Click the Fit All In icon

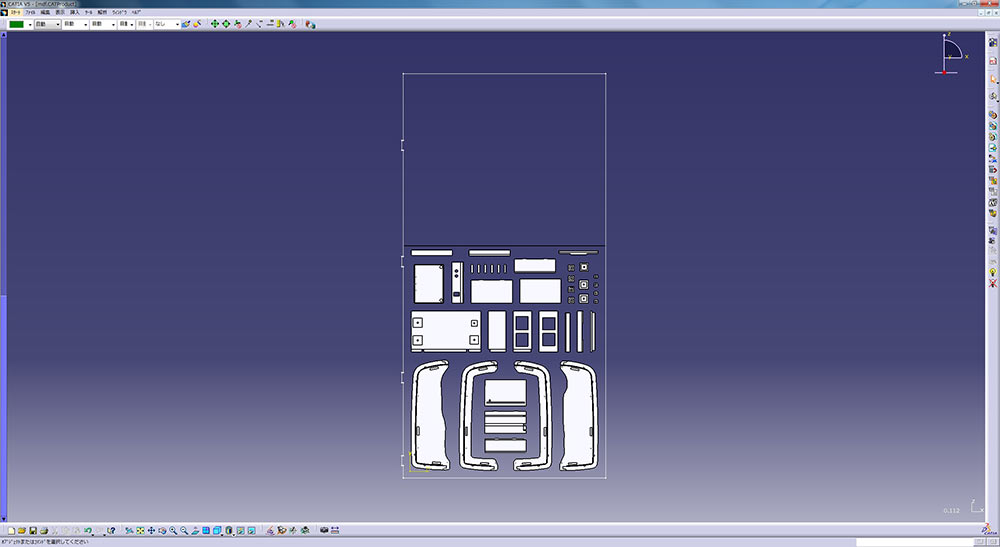point(140,530)
